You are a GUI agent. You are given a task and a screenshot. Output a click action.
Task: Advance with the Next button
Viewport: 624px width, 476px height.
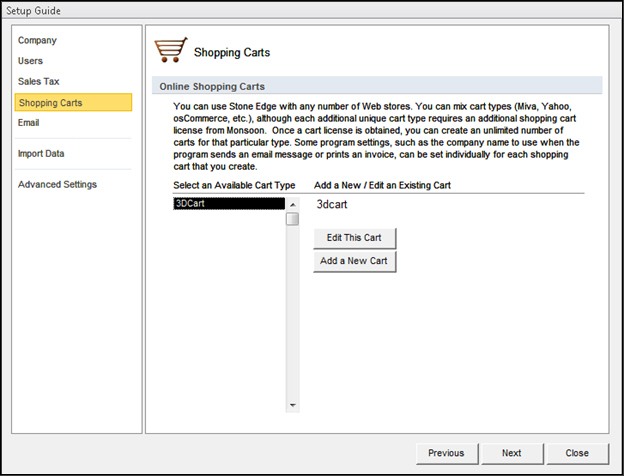[511, 453]
